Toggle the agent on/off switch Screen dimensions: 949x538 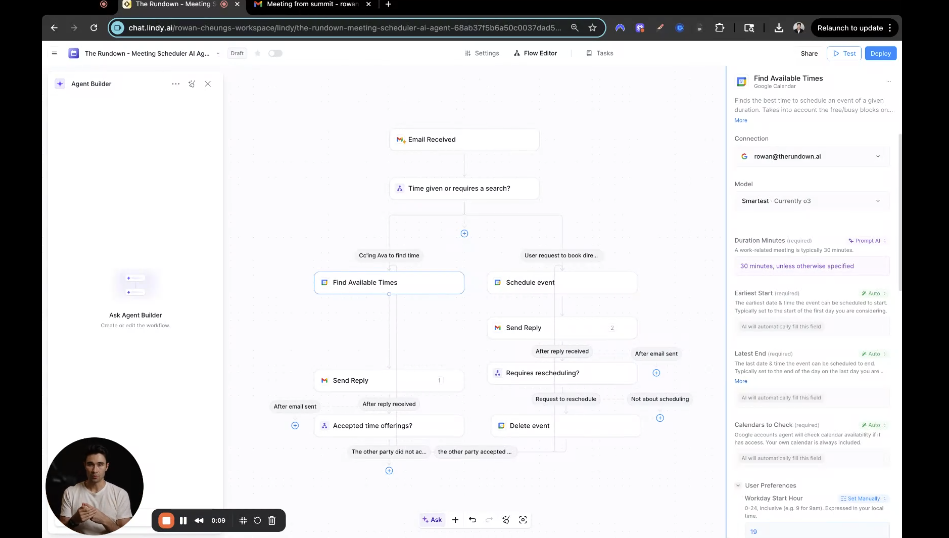[275, 53]
